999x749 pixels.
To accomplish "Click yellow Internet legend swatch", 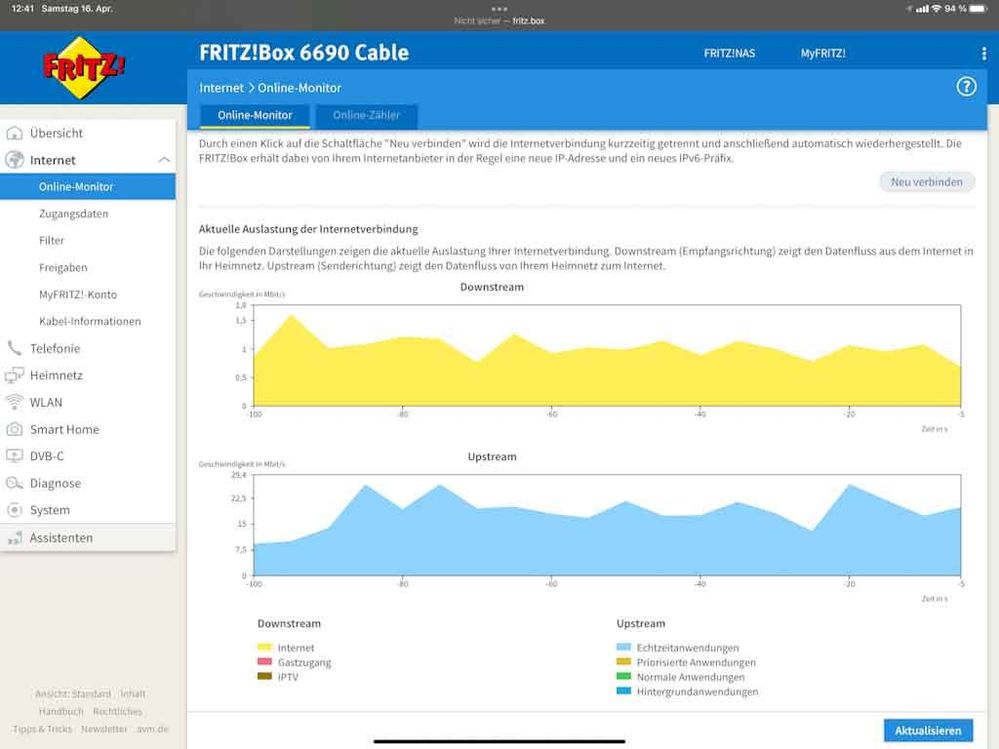I will click(x=264, y=647).
